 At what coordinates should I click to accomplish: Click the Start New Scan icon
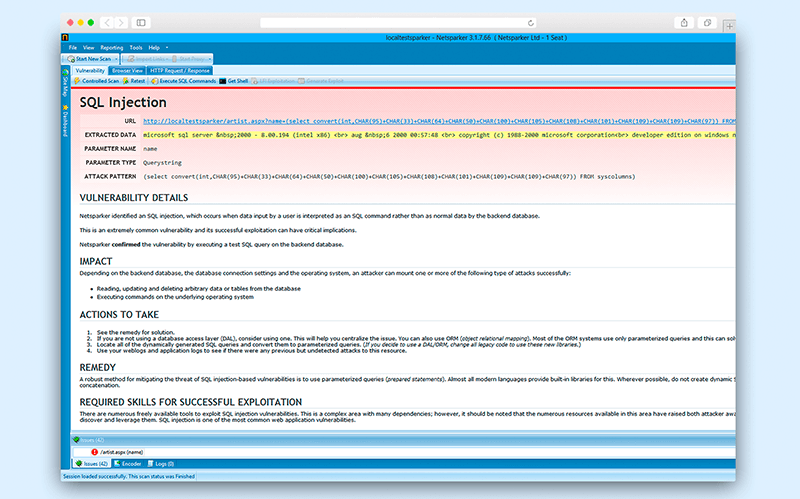(x=71, y=59)
